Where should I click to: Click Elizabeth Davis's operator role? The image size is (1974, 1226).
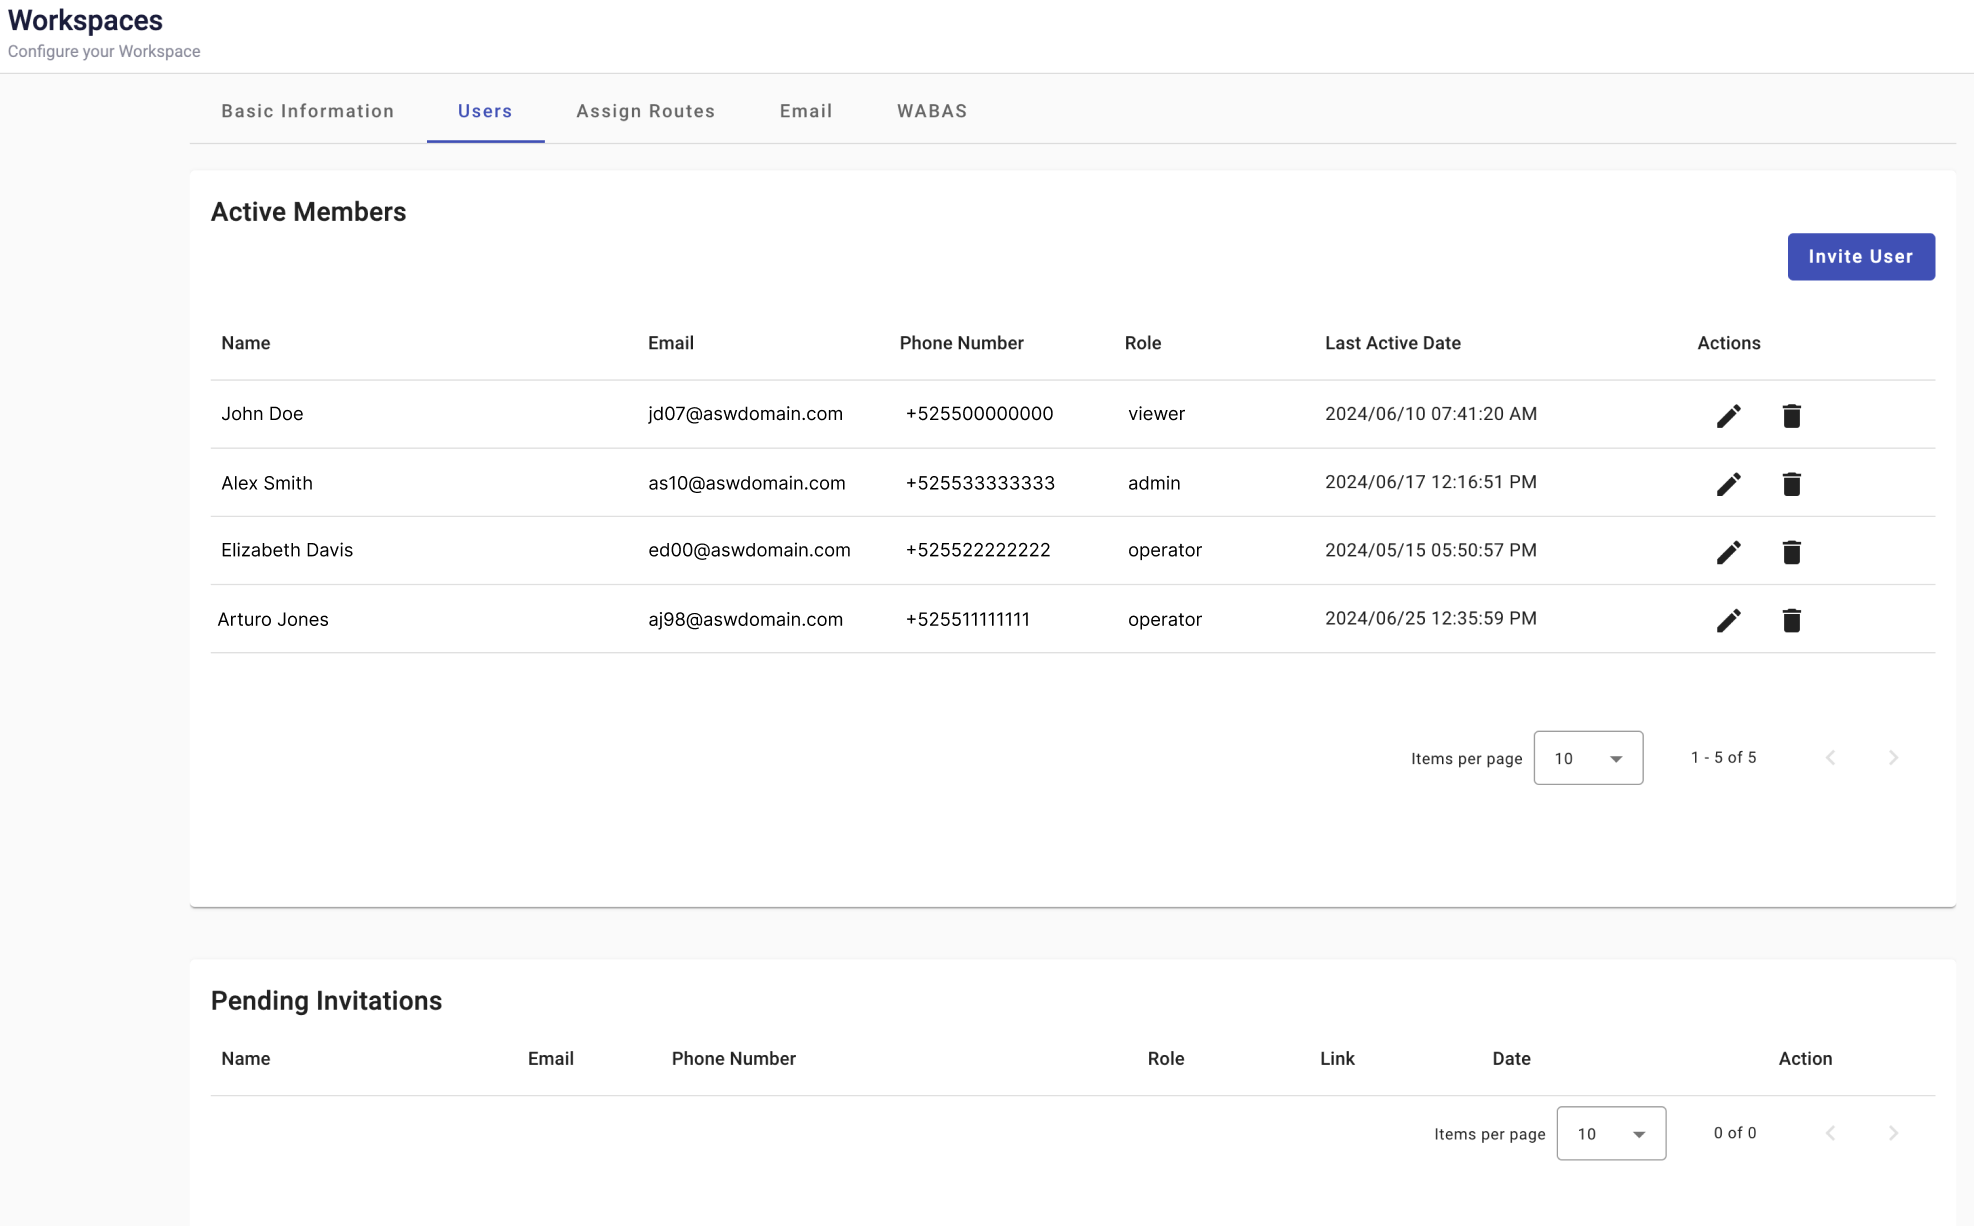point(1165,550)
